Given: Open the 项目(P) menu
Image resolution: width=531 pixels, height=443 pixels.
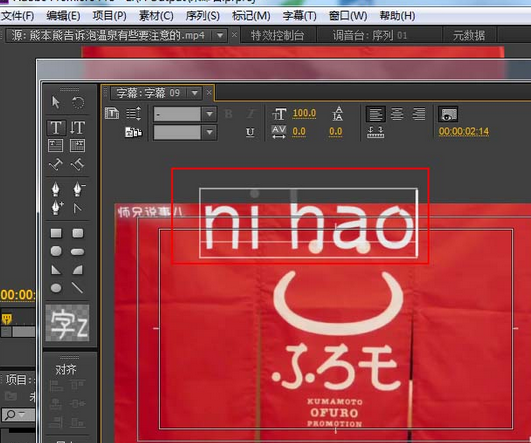Looking at the screenshot, I should pyautogui.click(x=109, y=16).
